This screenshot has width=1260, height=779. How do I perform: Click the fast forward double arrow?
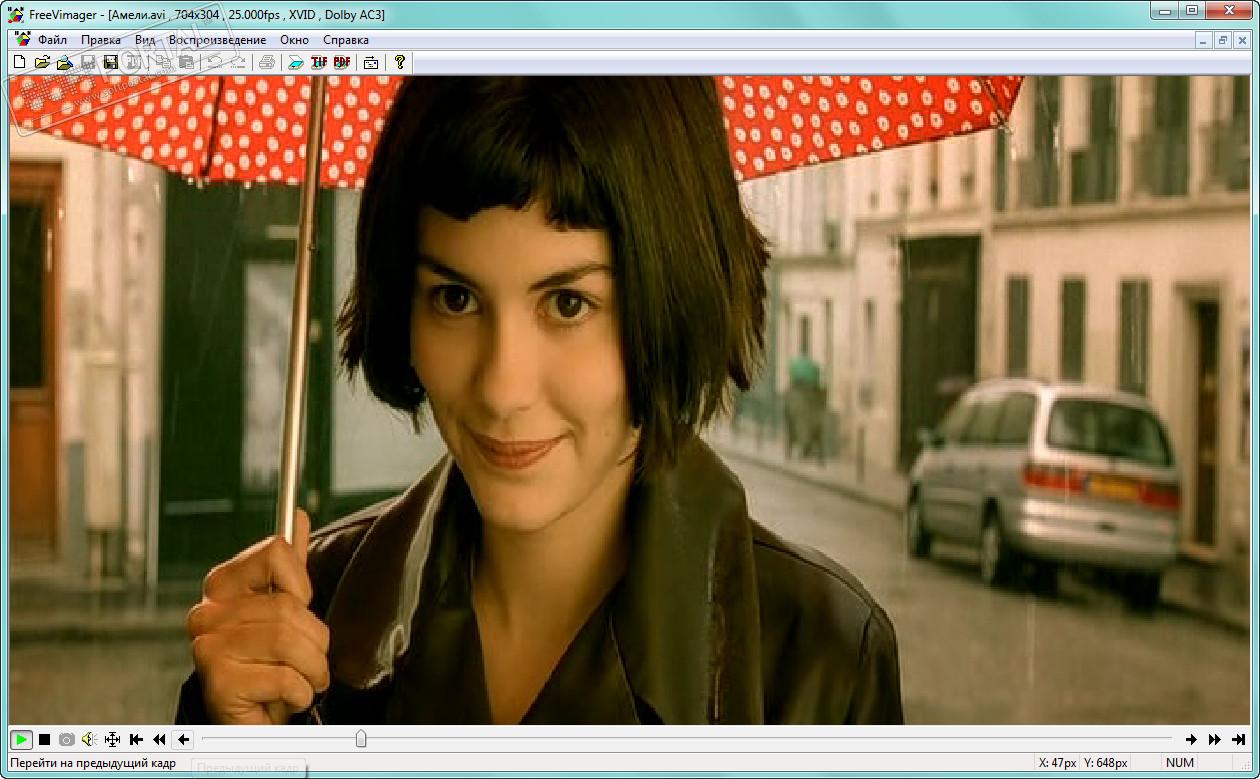pos(1214,739)
